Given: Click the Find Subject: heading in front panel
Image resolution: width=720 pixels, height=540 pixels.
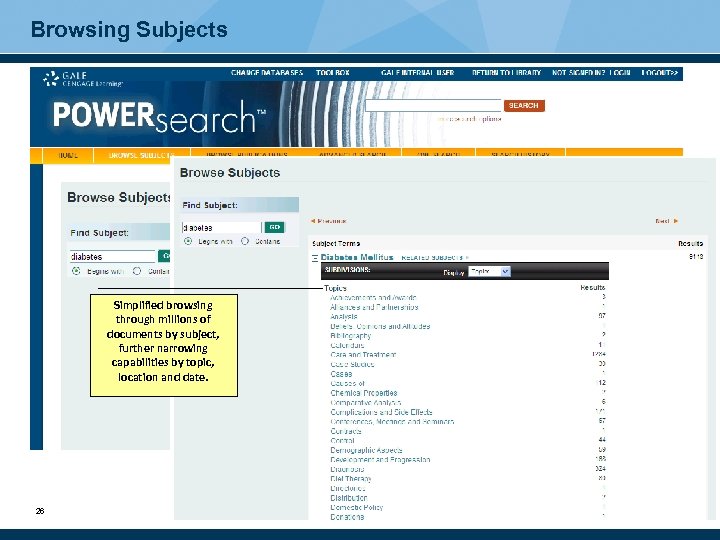Looking at the screenshot, I should [210, 205].
